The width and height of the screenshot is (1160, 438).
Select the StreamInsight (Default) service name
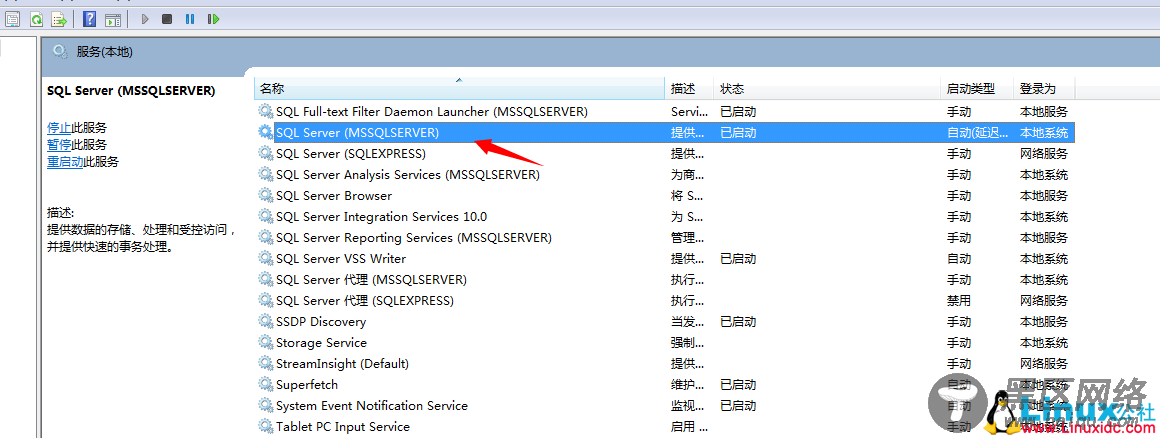pos(342,363)
